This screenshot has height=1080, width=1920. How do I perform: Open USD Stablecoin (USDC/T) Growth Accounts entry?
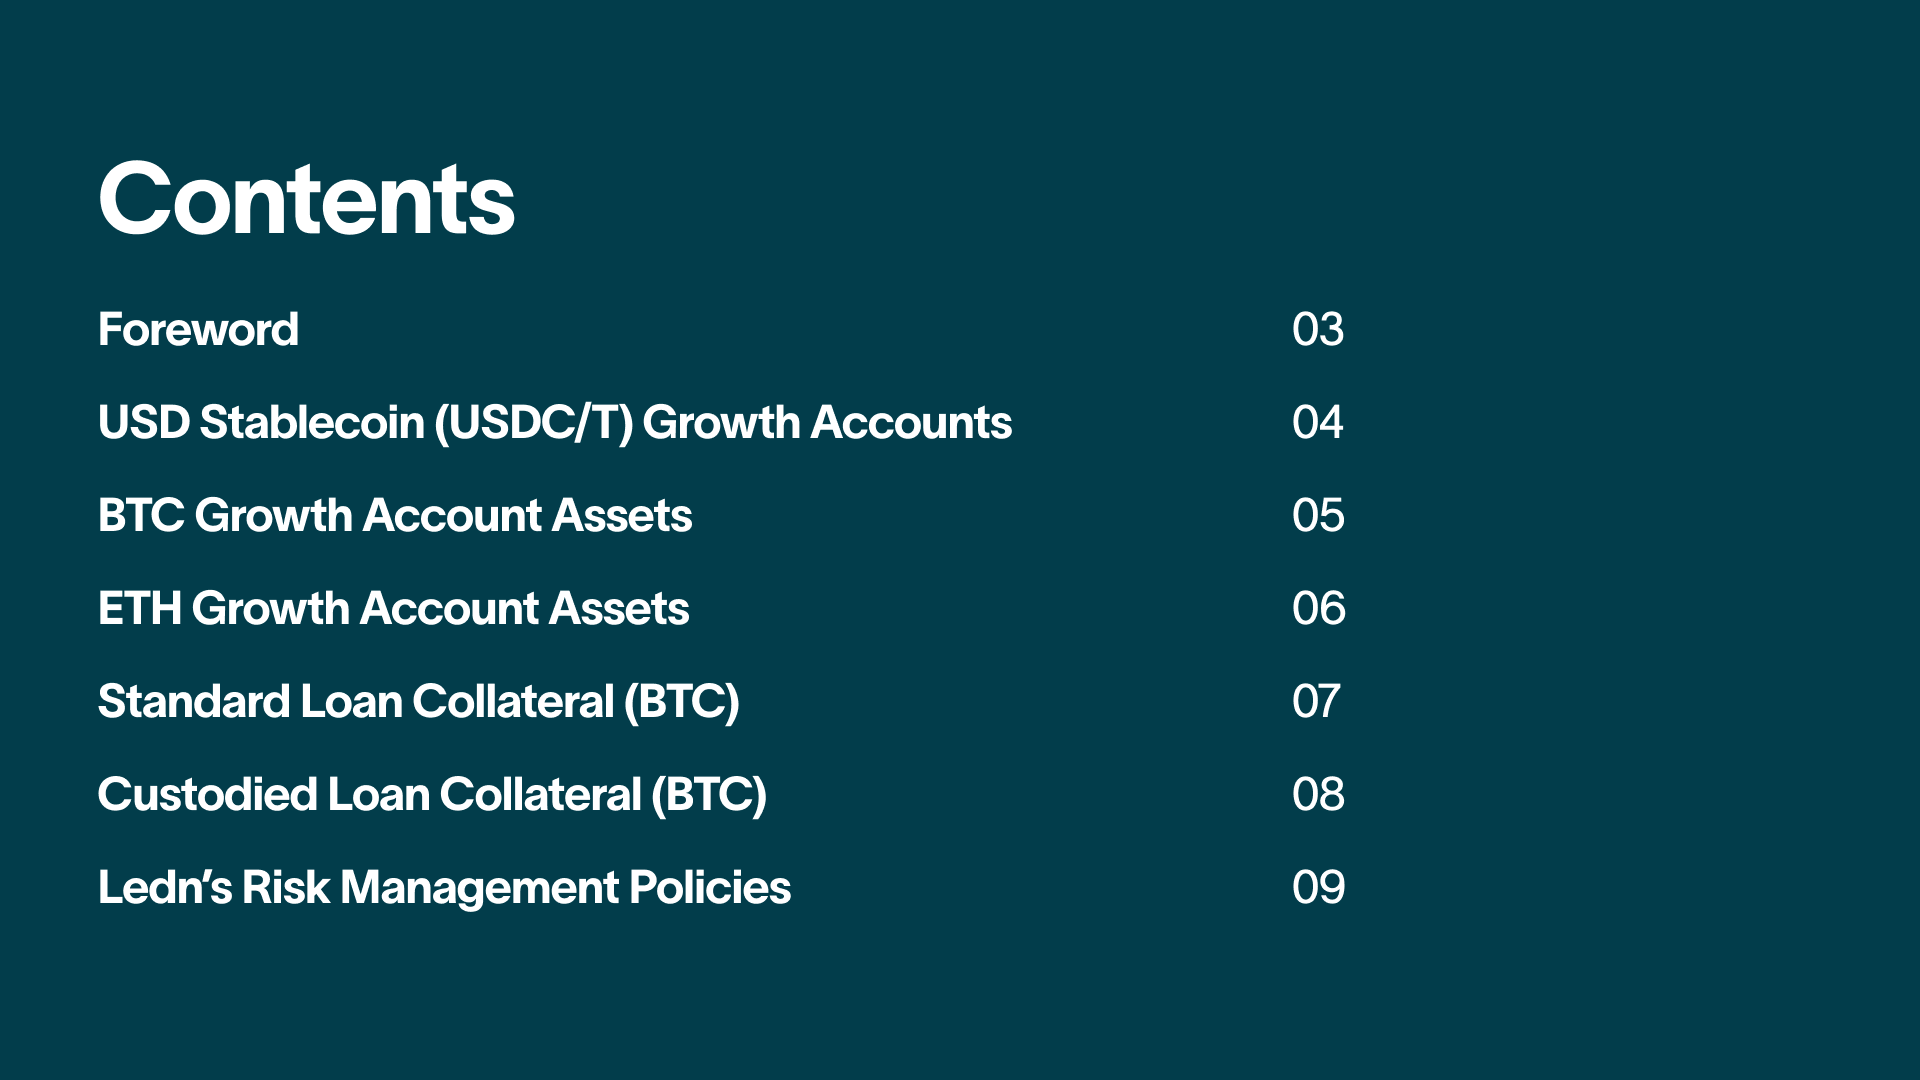[x=555, y=423]
